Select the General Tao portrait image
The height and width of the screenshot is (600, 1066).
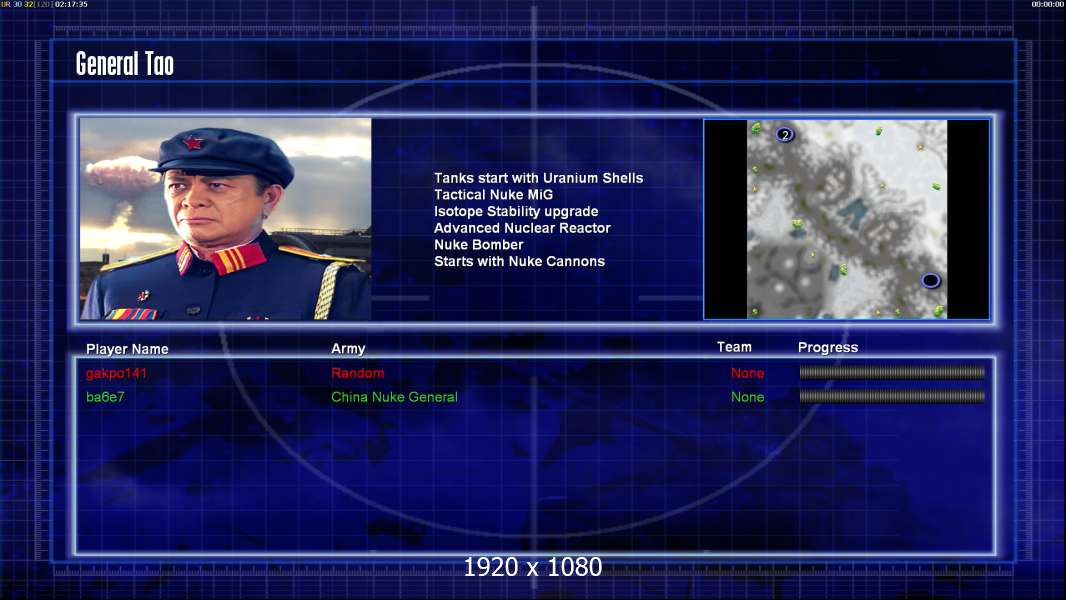click(226, 219)
